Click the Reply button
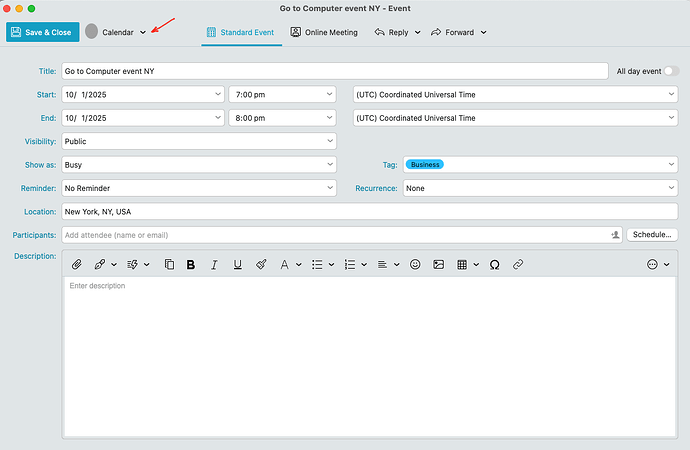Screen dimensions: 690x450 (392, 32)
